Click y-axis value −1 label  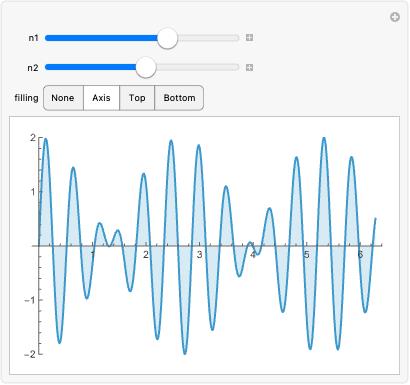(x=30, y=300)
